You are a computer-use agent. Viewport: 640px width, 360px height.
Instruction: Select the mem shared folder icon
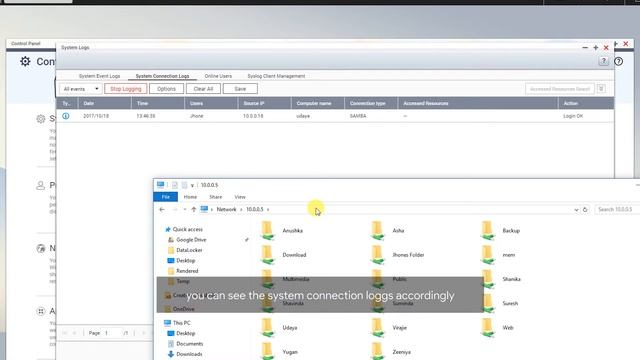coord(488,255)
